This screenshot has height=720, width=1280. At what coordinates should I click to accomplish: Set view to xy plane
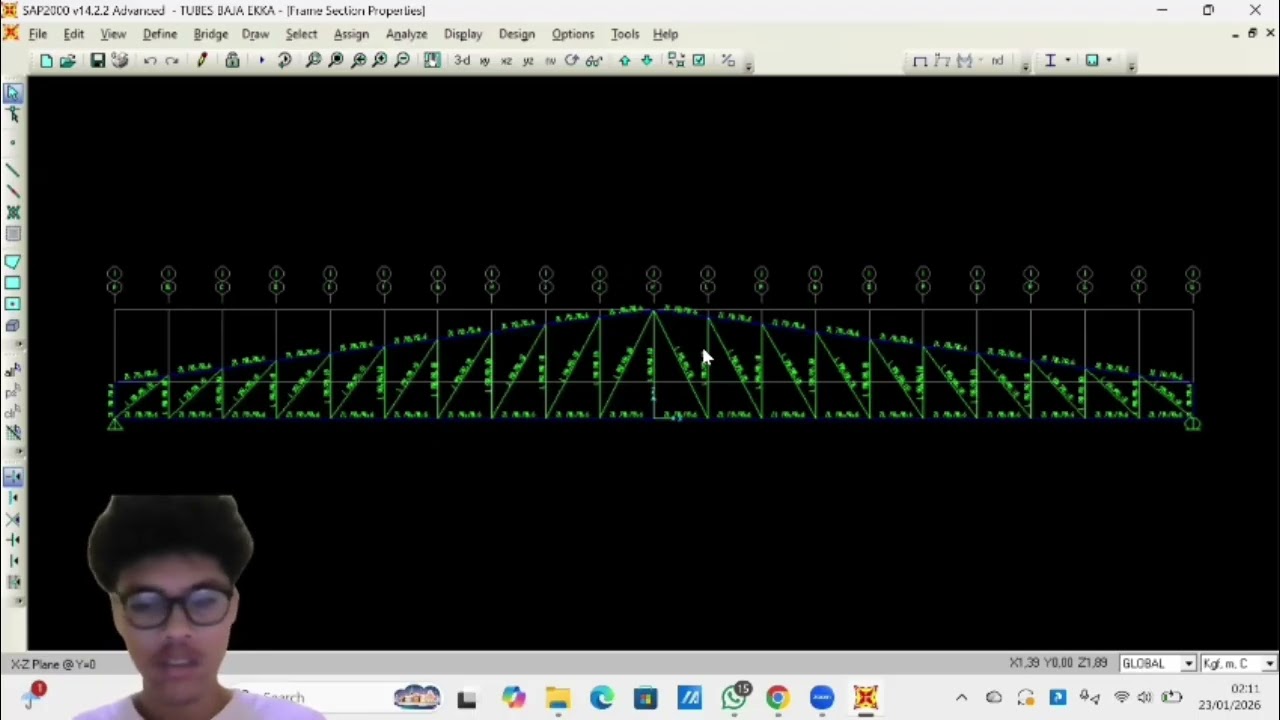tap(485, 61)
